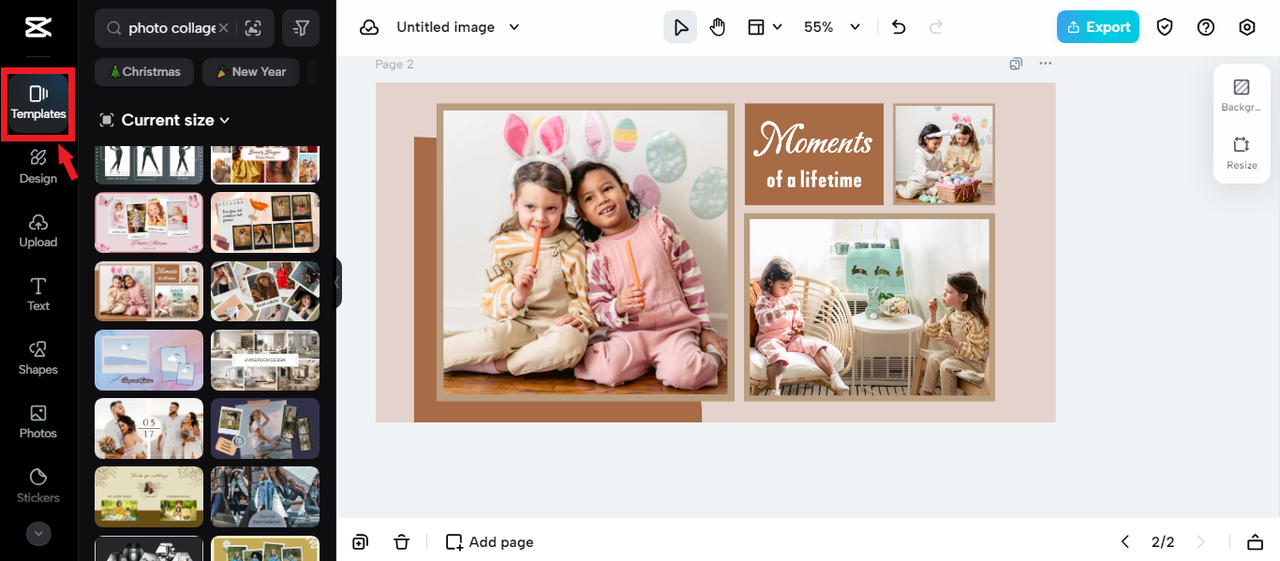Open the pages overview icon at bottom right
This screenshot has height=561, width=1280.
tap(1255, 542)
